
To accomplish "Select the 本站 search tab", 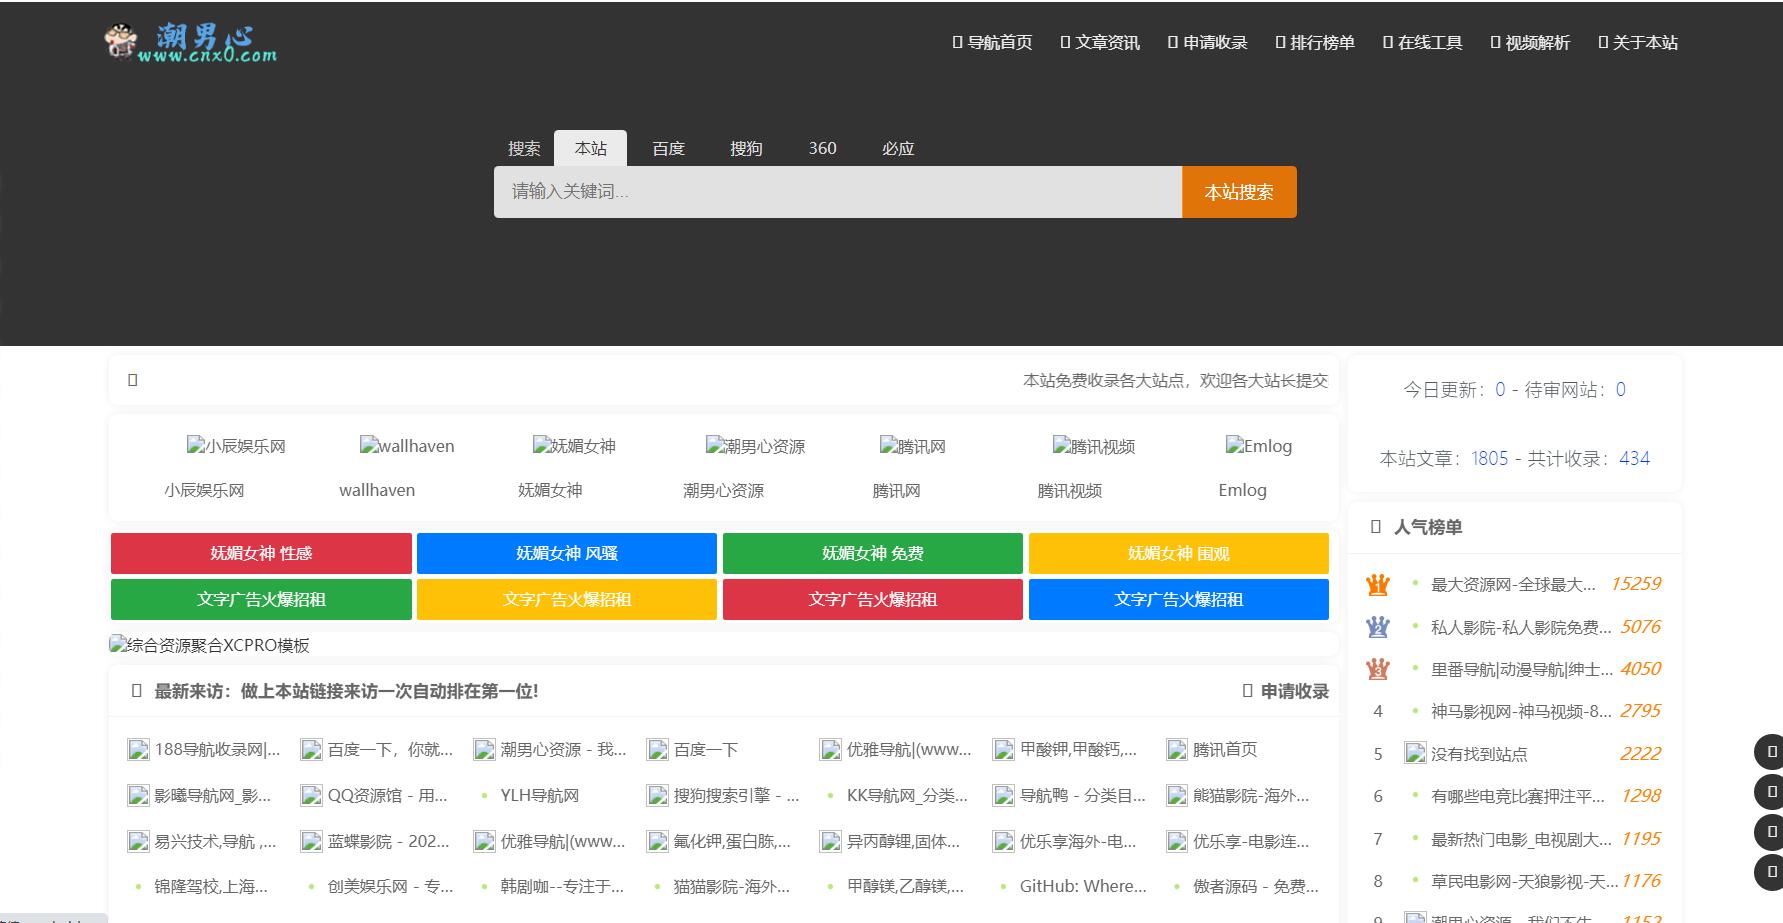I will click(590, 148).
